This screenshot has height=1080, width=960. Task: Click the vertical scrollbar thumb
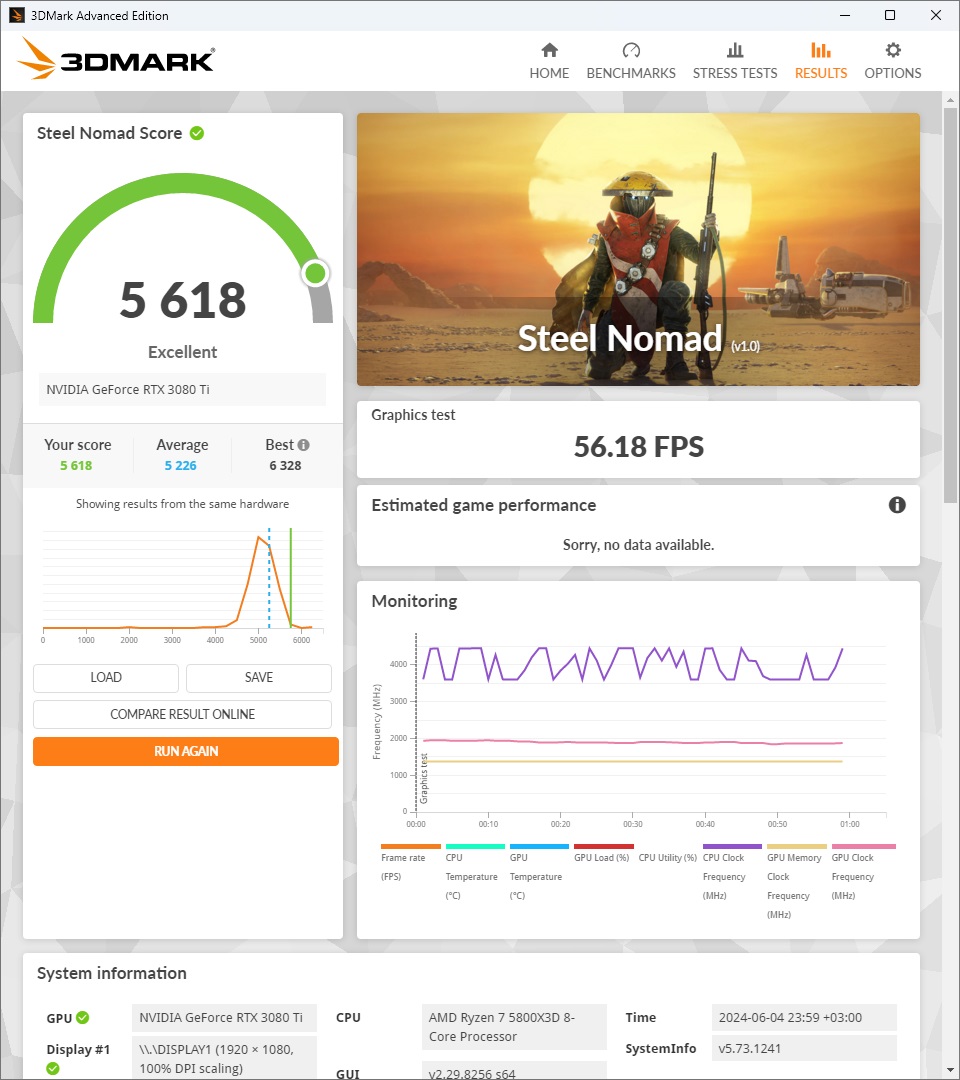coord(950,306)
